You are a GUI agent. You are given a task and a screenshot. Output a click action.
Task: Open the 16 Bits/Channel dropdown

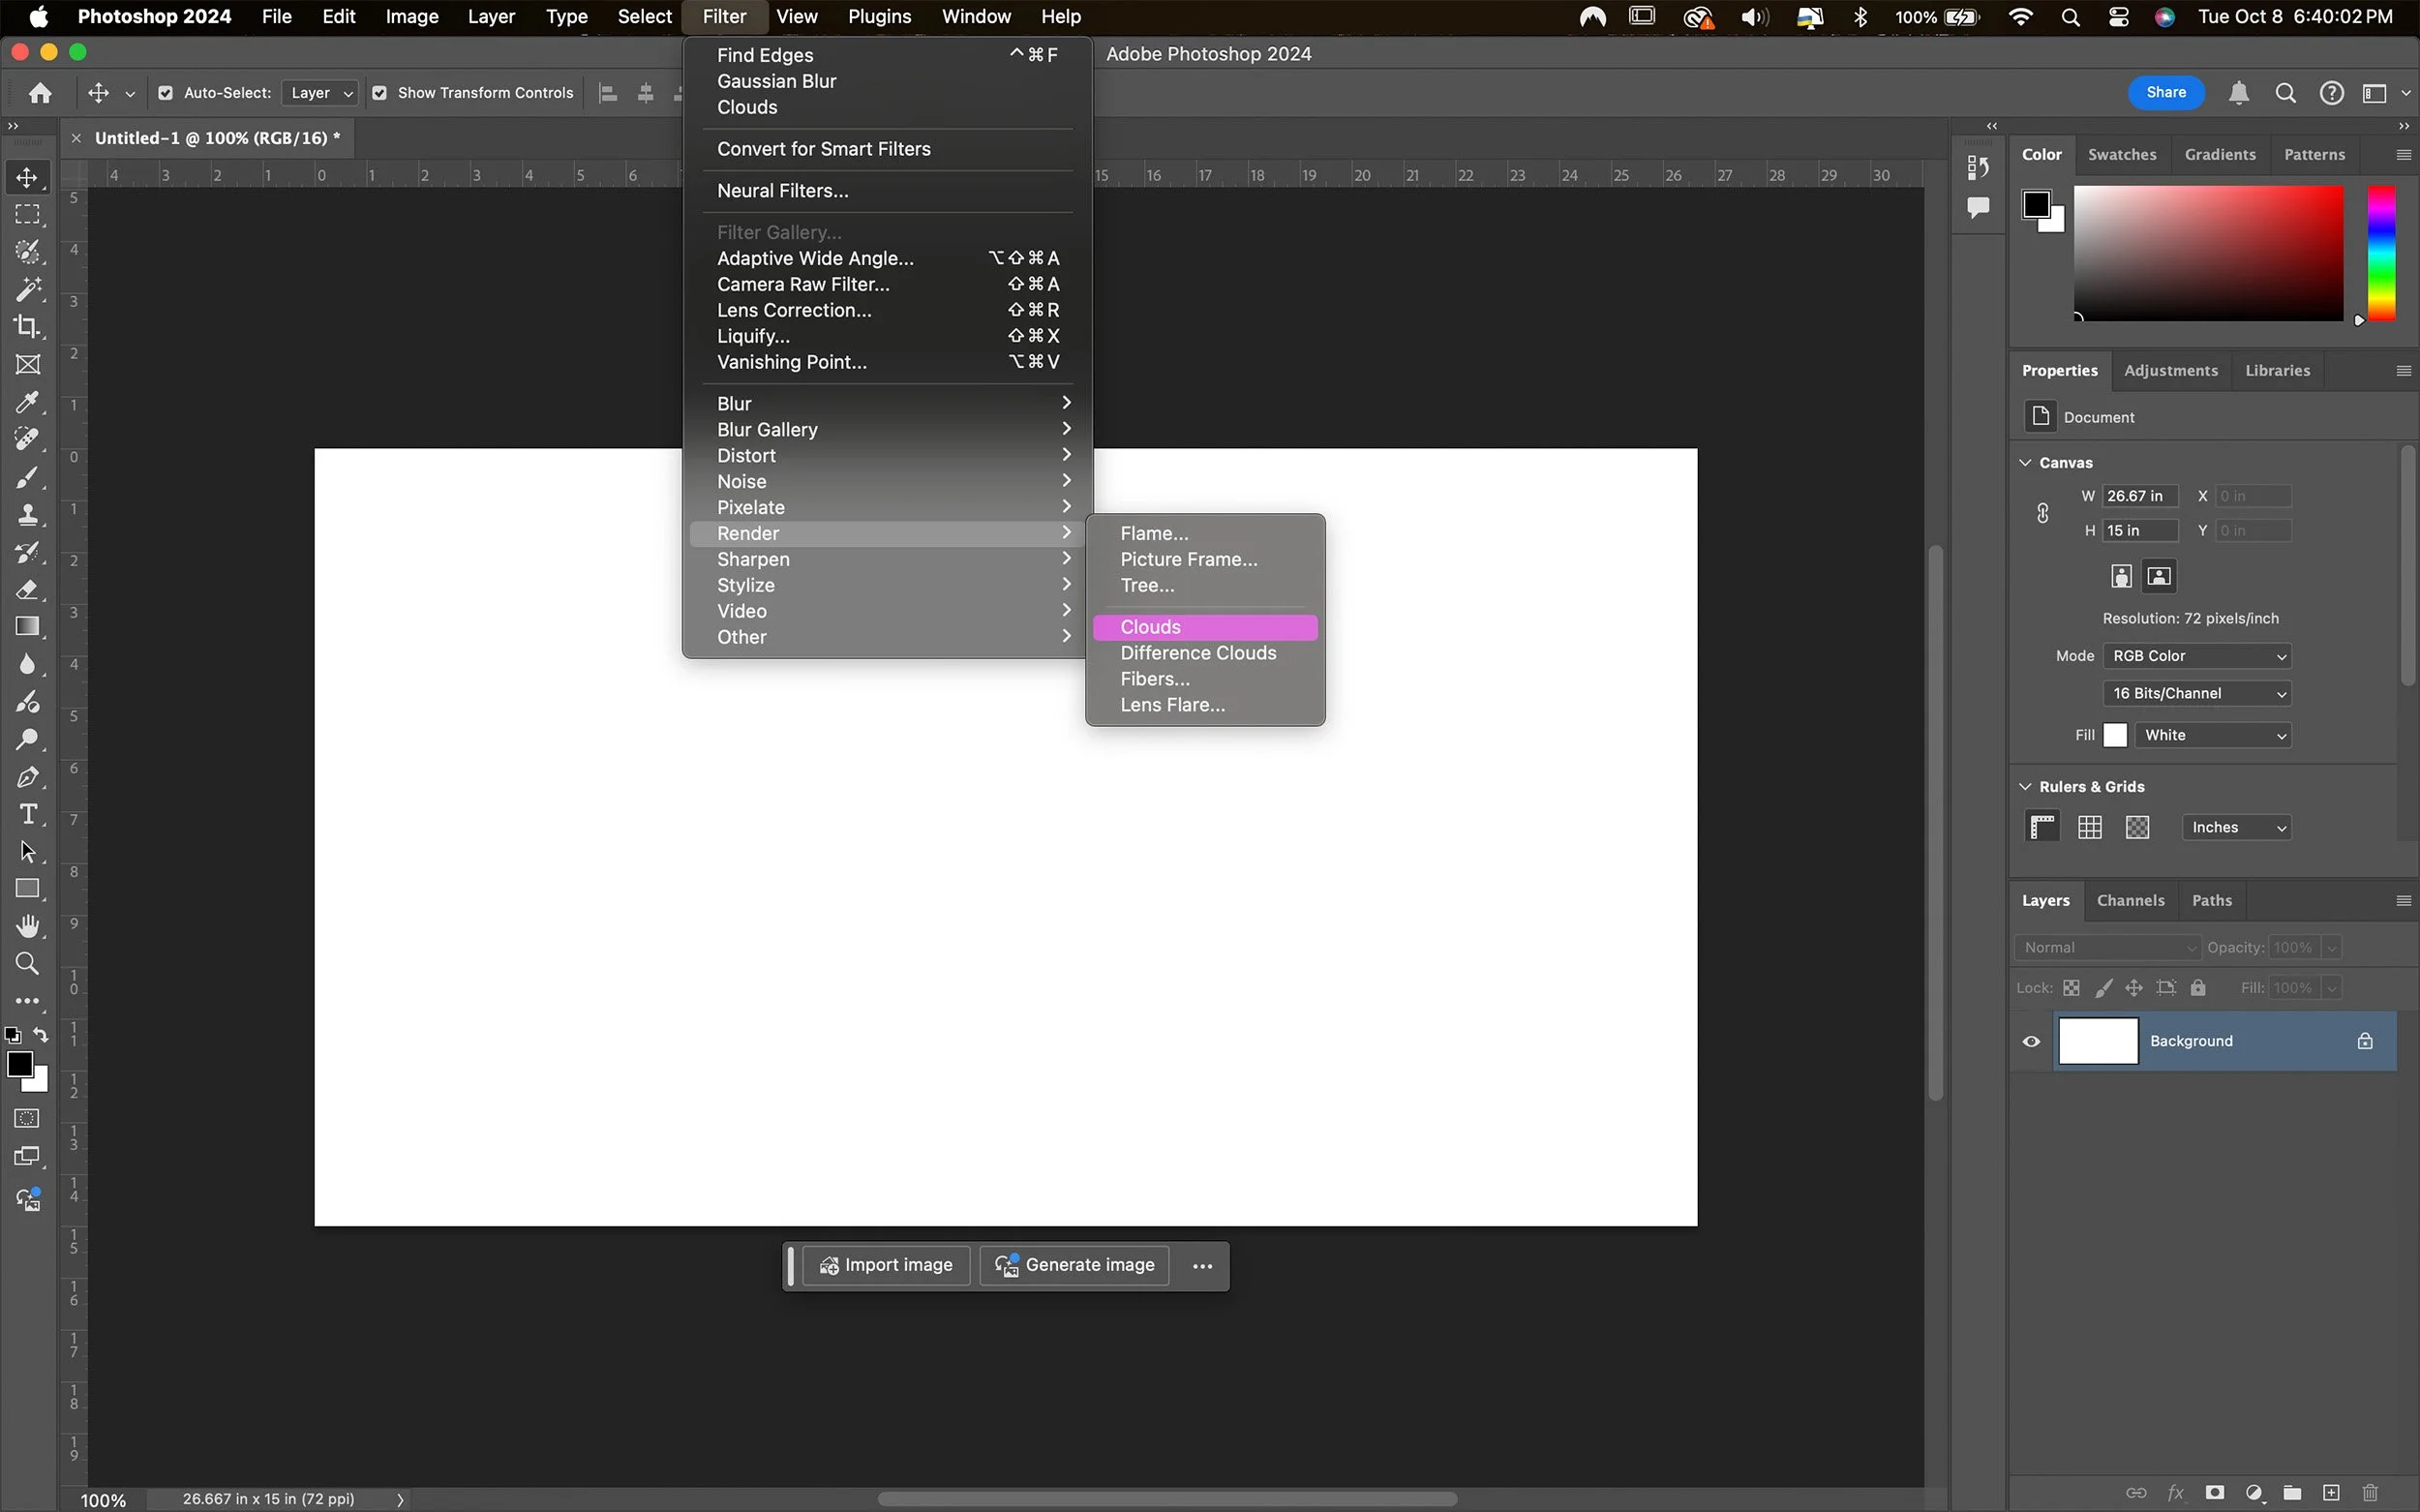tap(2196, 693)
